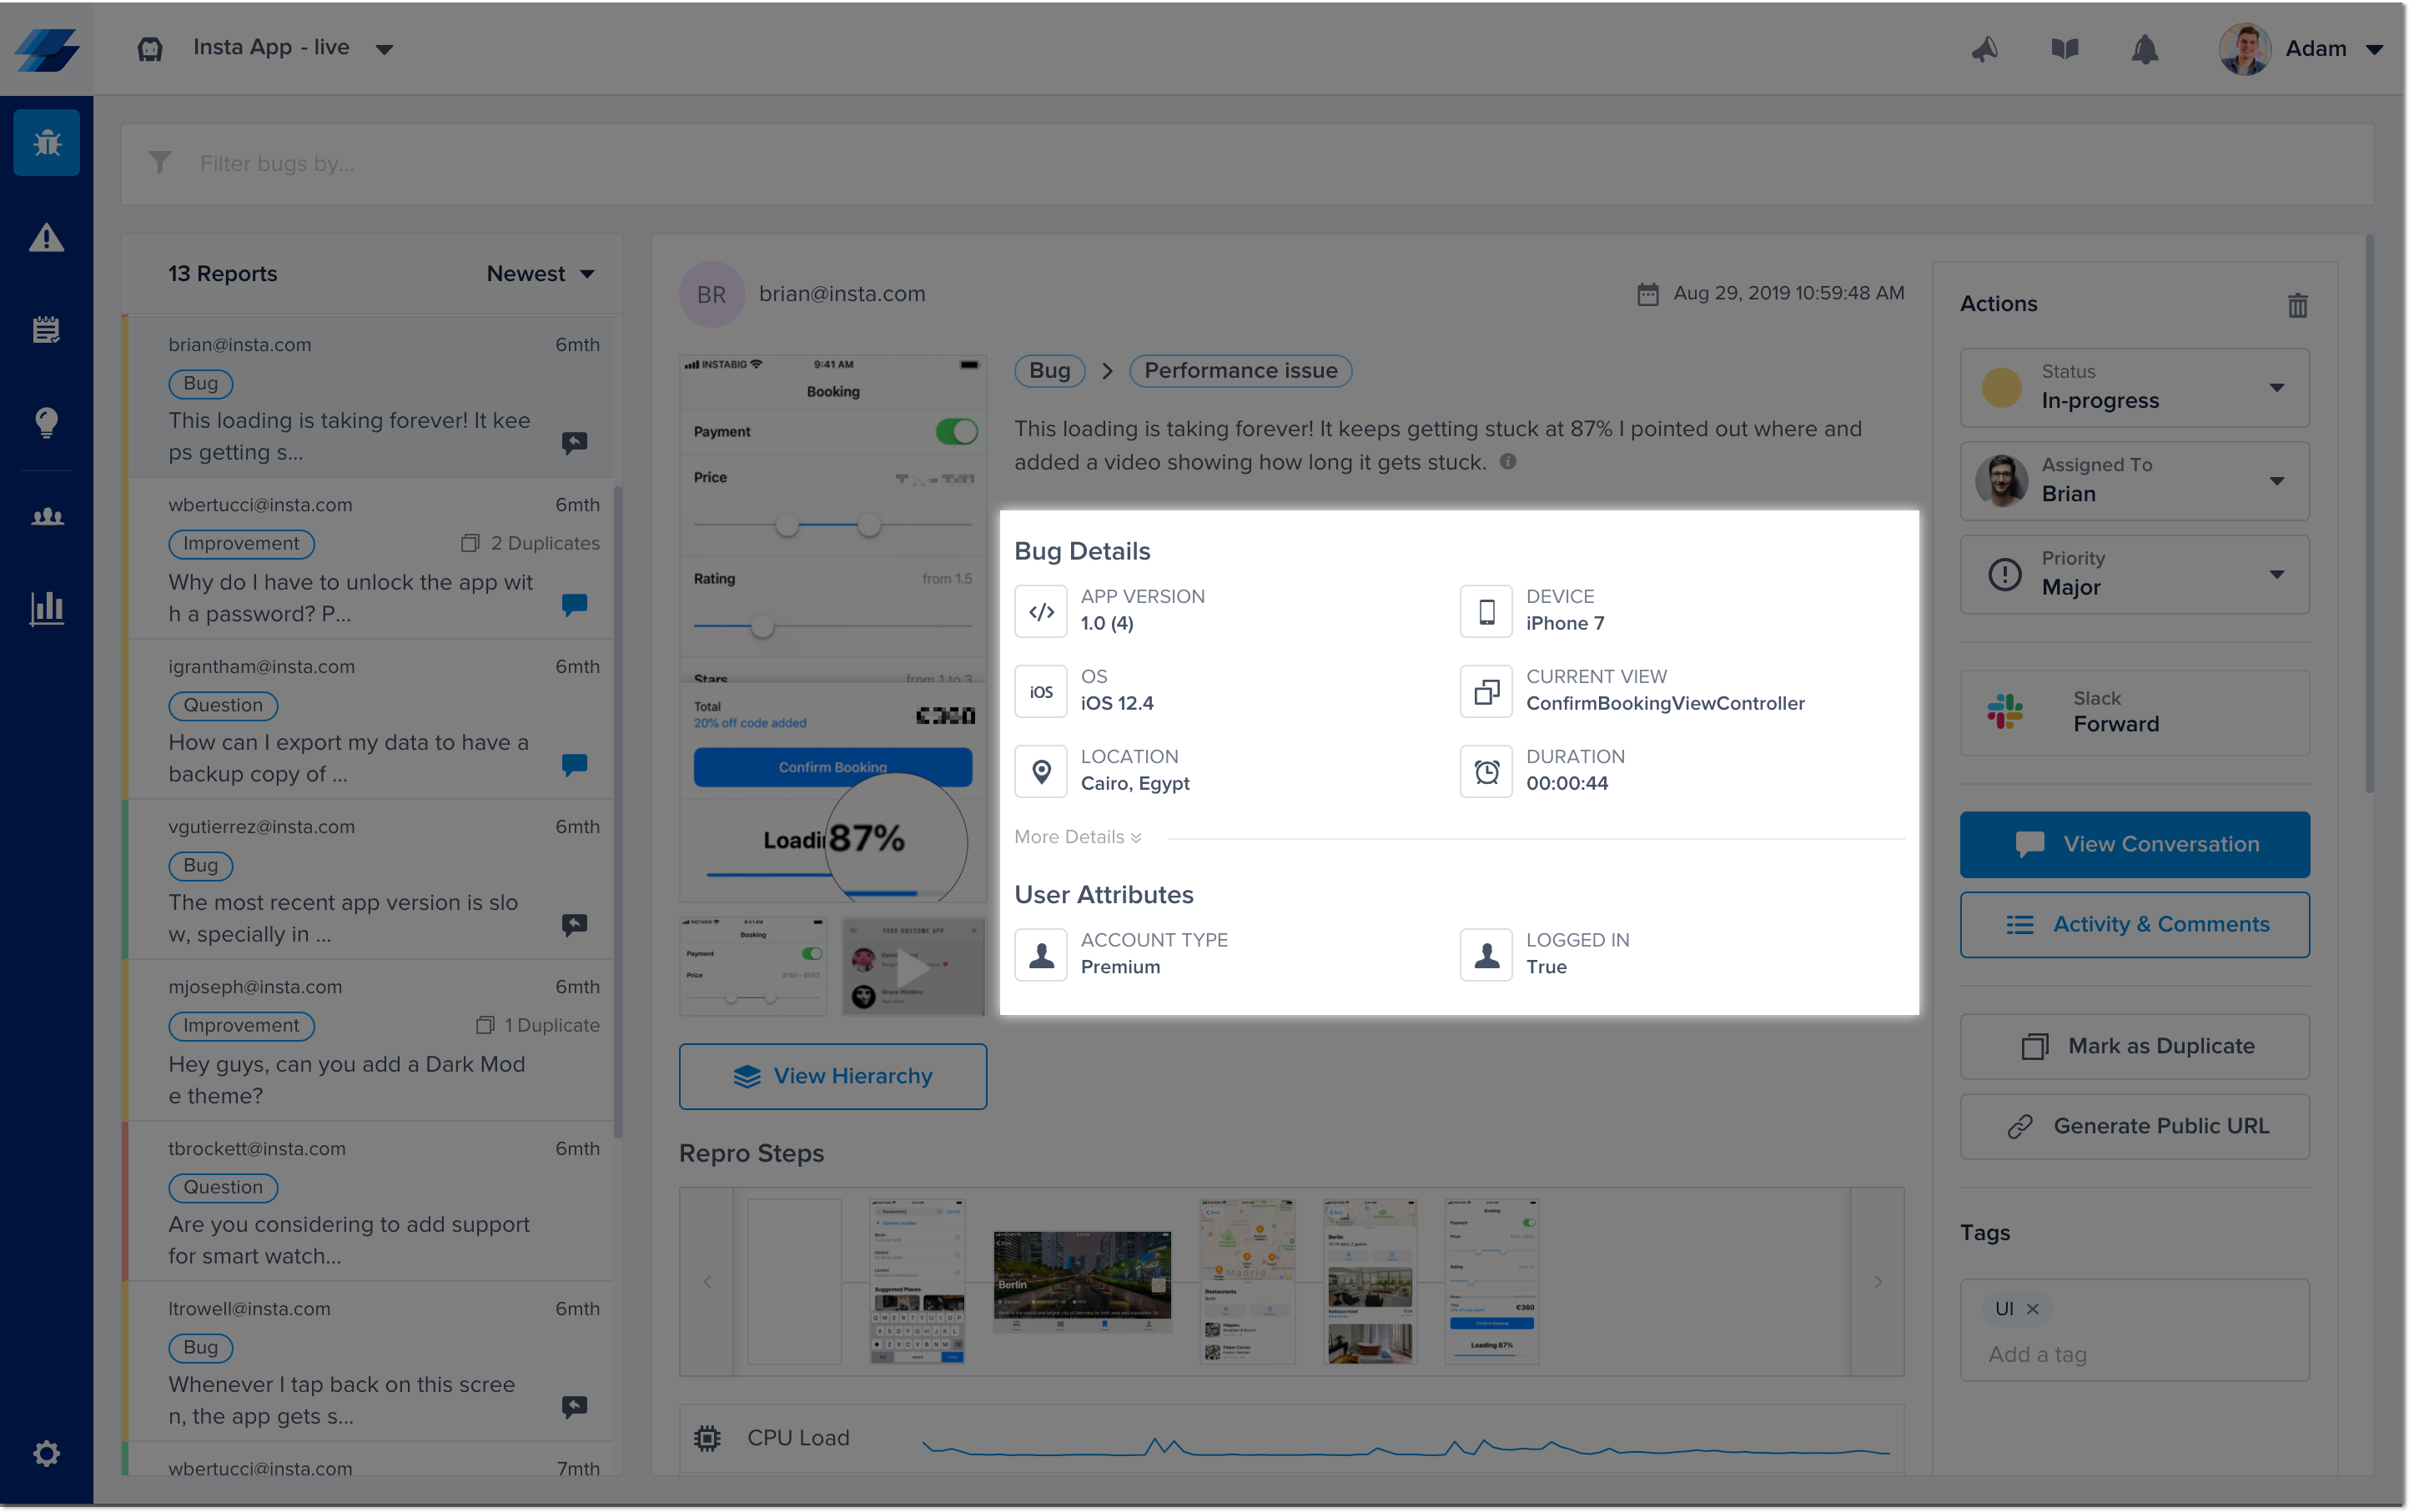Screen dimensions: 2409x1512
Task: Open the Bugs section in sidebar
Action: [46, 143]
